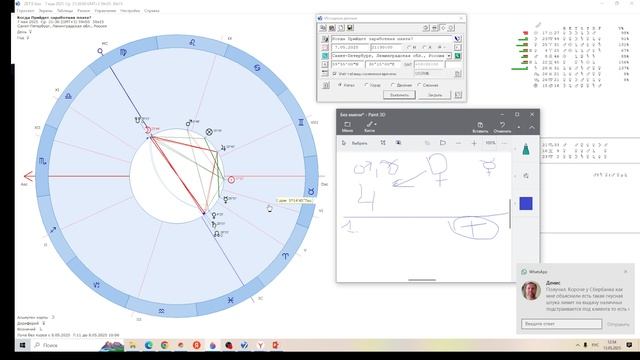The width and height of the screenshot is (640, 360).
Task: Select the green marker brush in Paint 3D sidebar
Action: tap(526, 149)
